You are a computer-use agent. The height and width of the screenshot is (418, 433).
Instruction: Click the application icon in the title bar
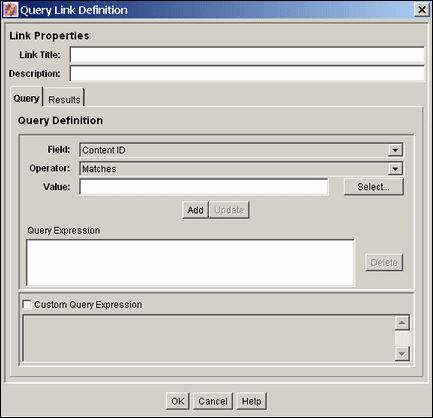pyautogui.click(x=10, y=10)
